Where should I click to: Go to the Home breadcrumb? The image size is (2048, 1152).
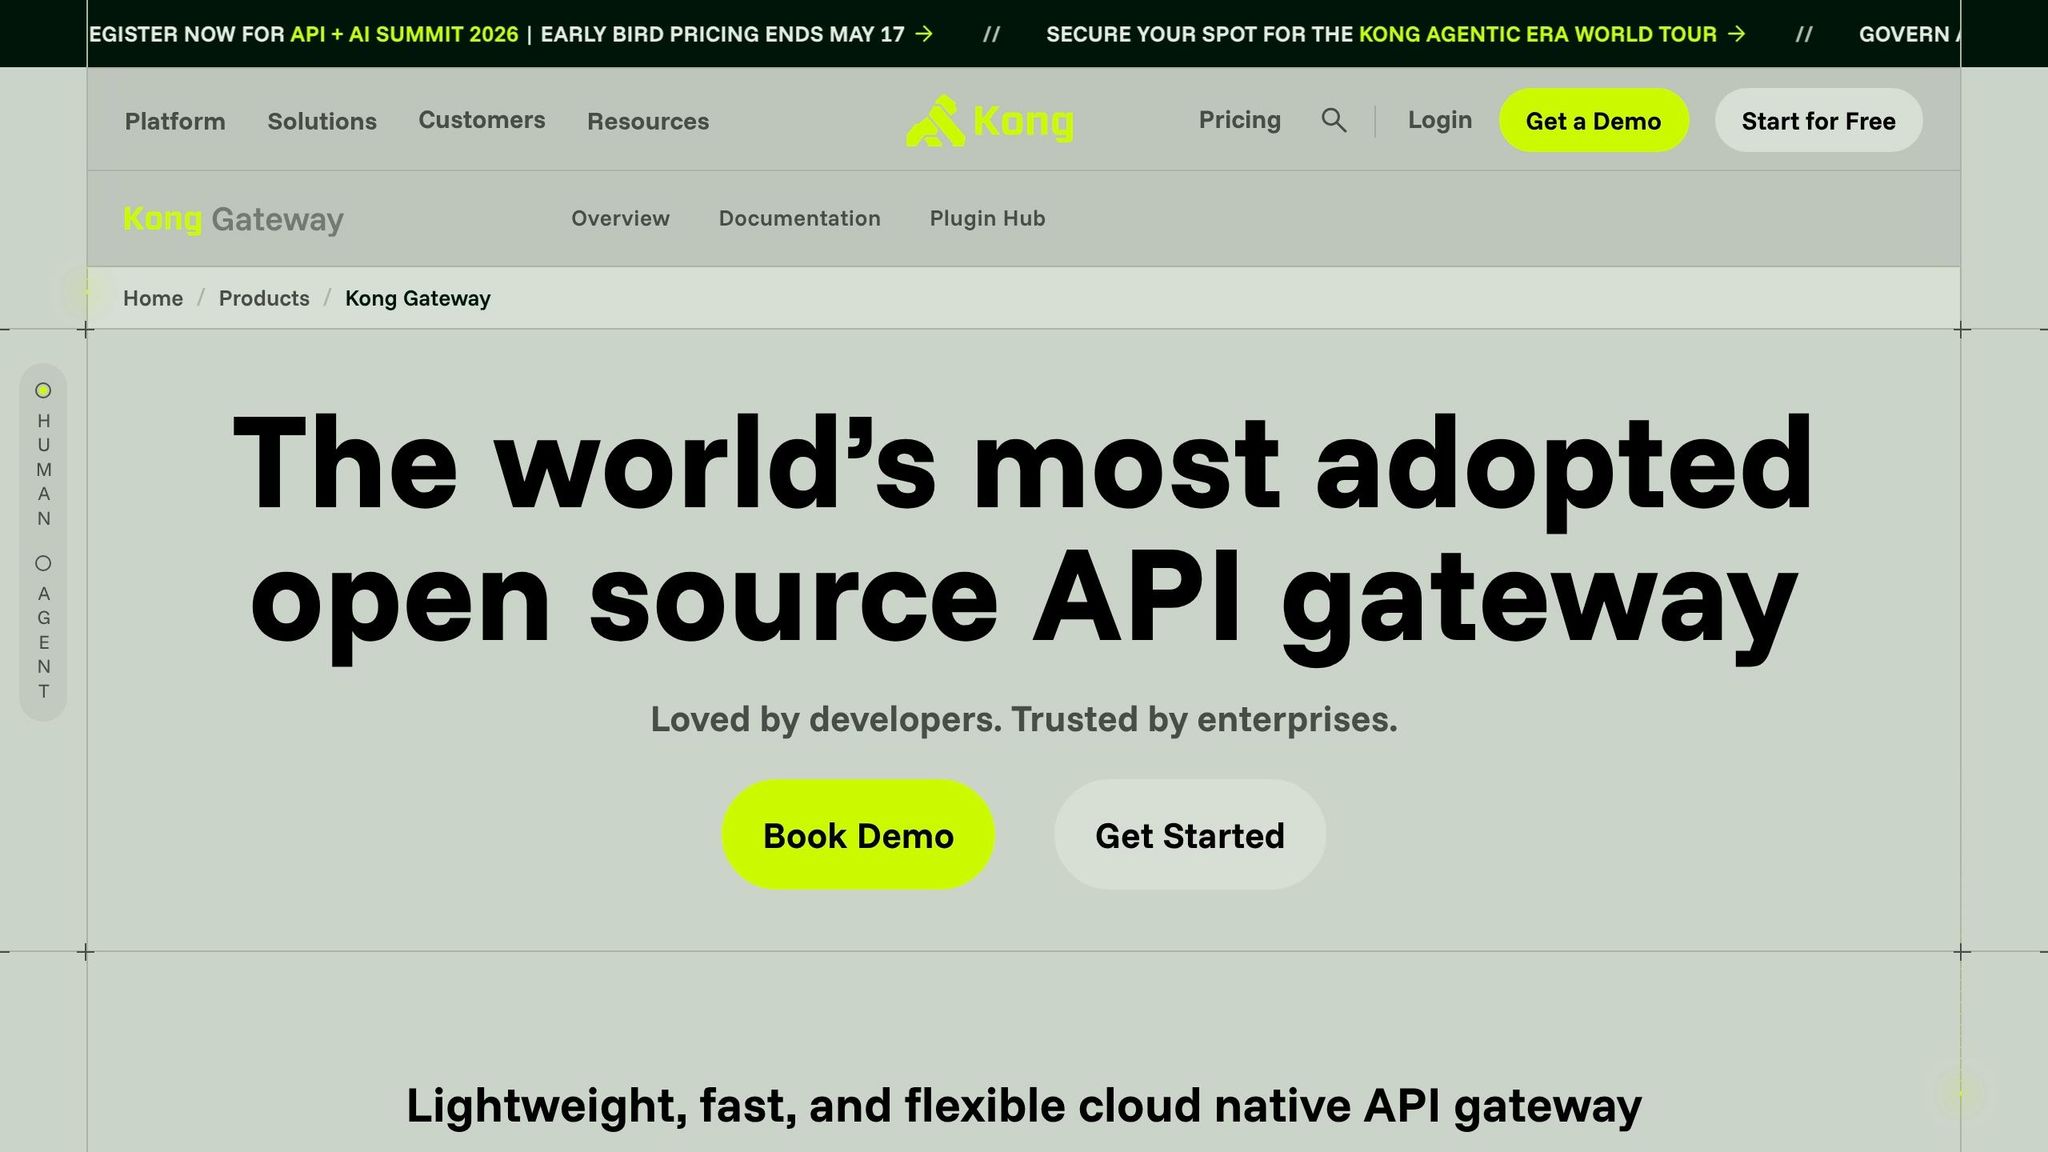point(153,298)
